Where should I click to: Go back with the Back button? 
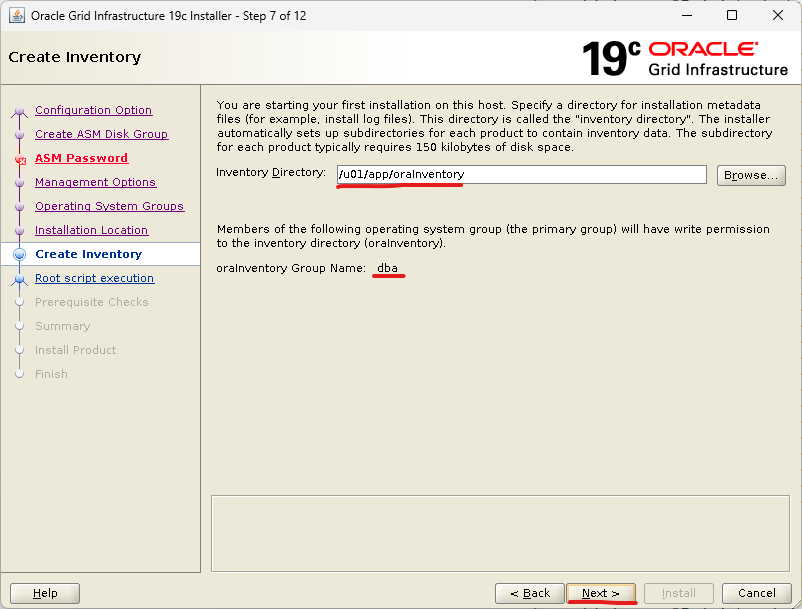(x=530, y=593)
